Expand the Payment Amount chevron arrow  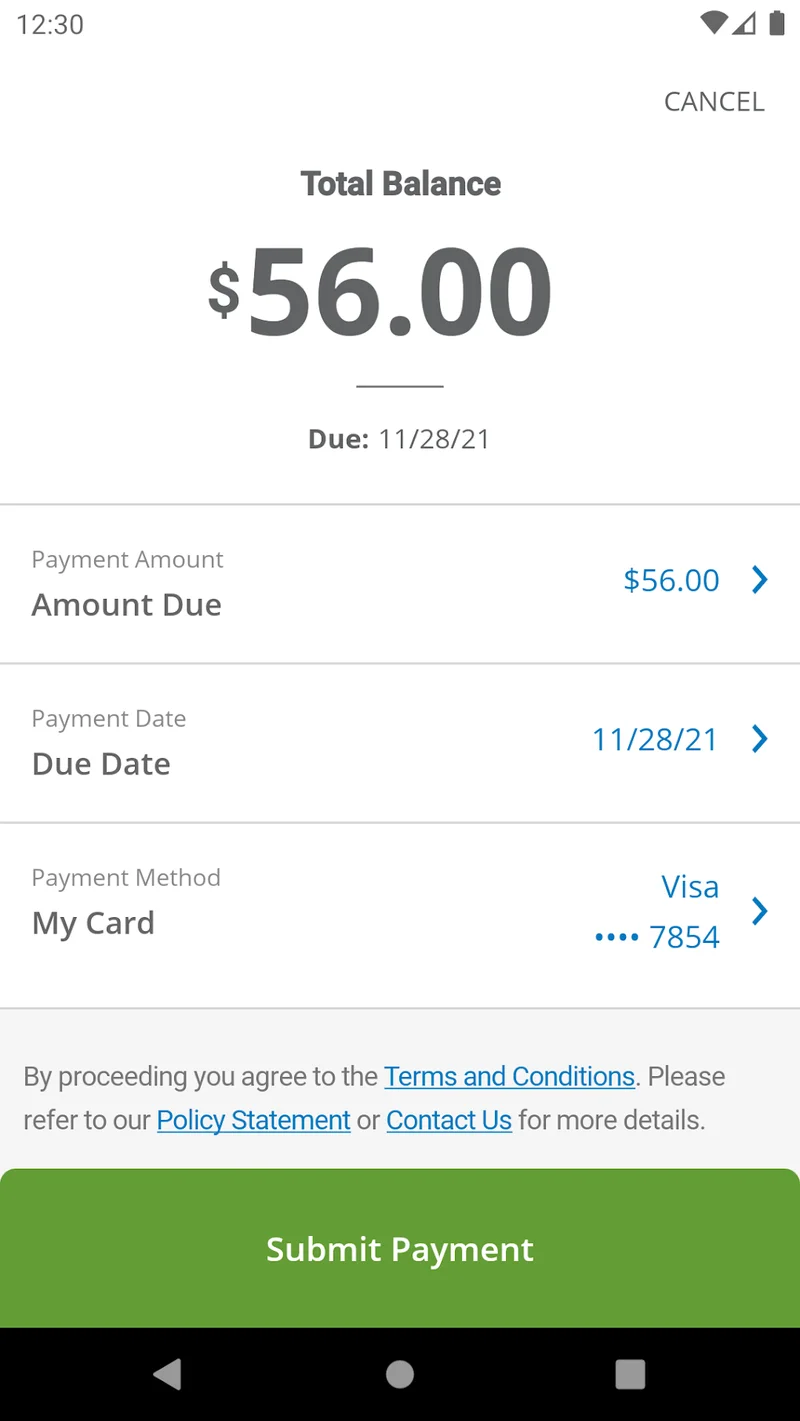tap(760, 580)
